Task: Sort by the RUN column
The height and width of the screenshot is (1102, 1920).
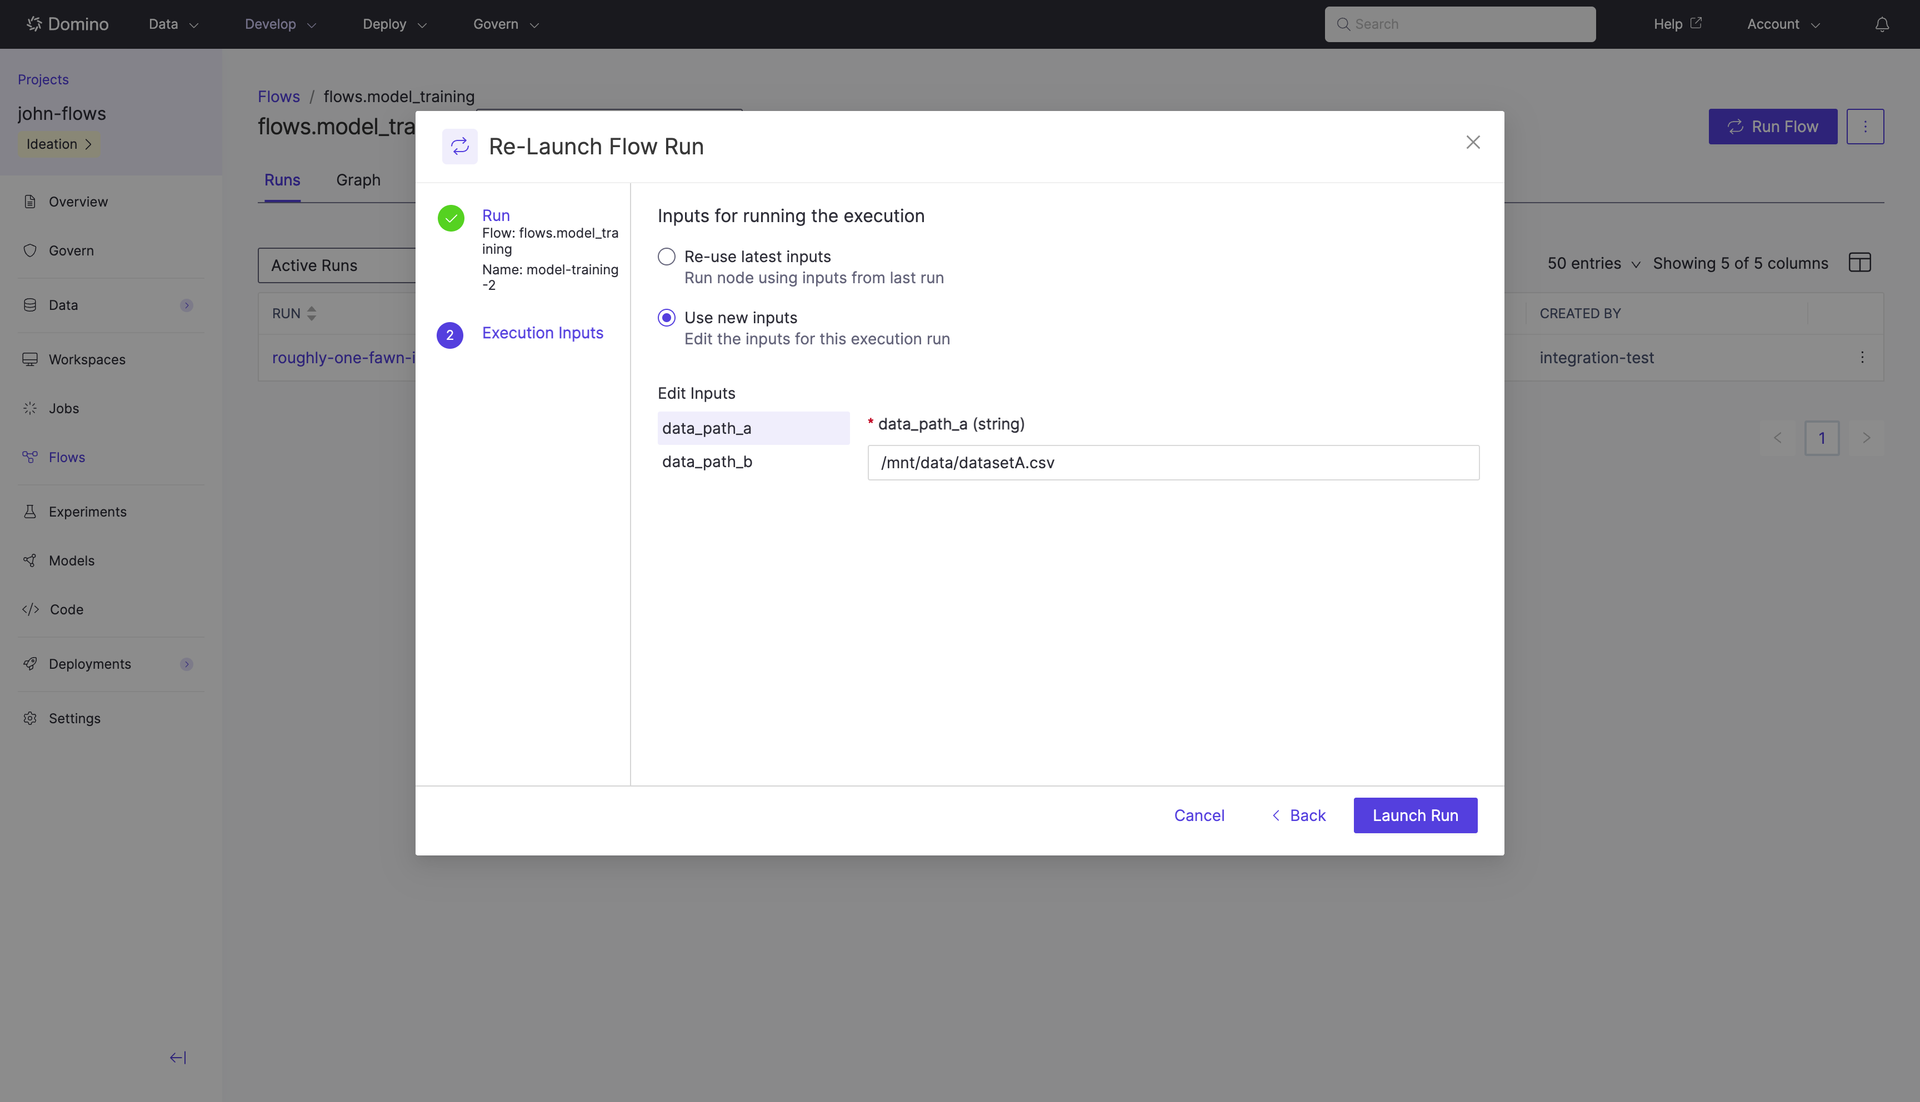Action: coord(311,314)
